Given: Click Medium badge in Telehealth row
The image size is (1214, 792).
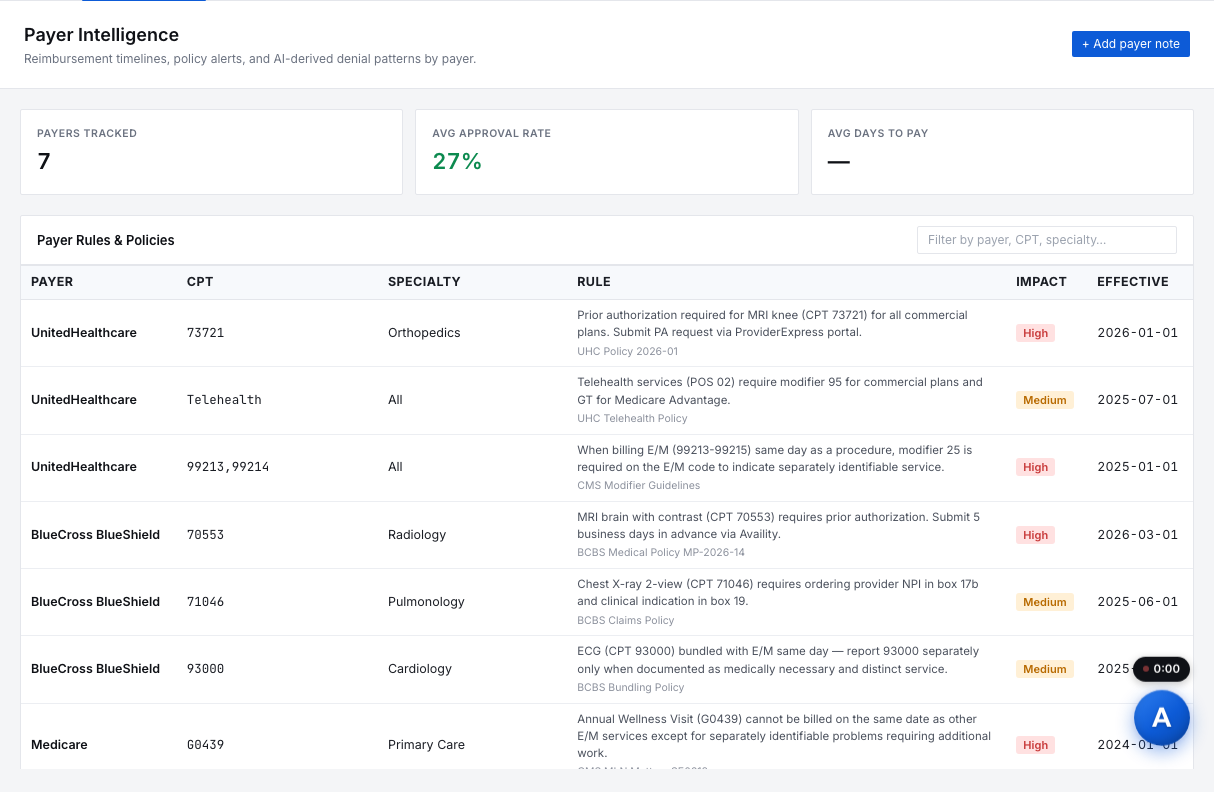Looking at the screenshot, I should 1044,400.
